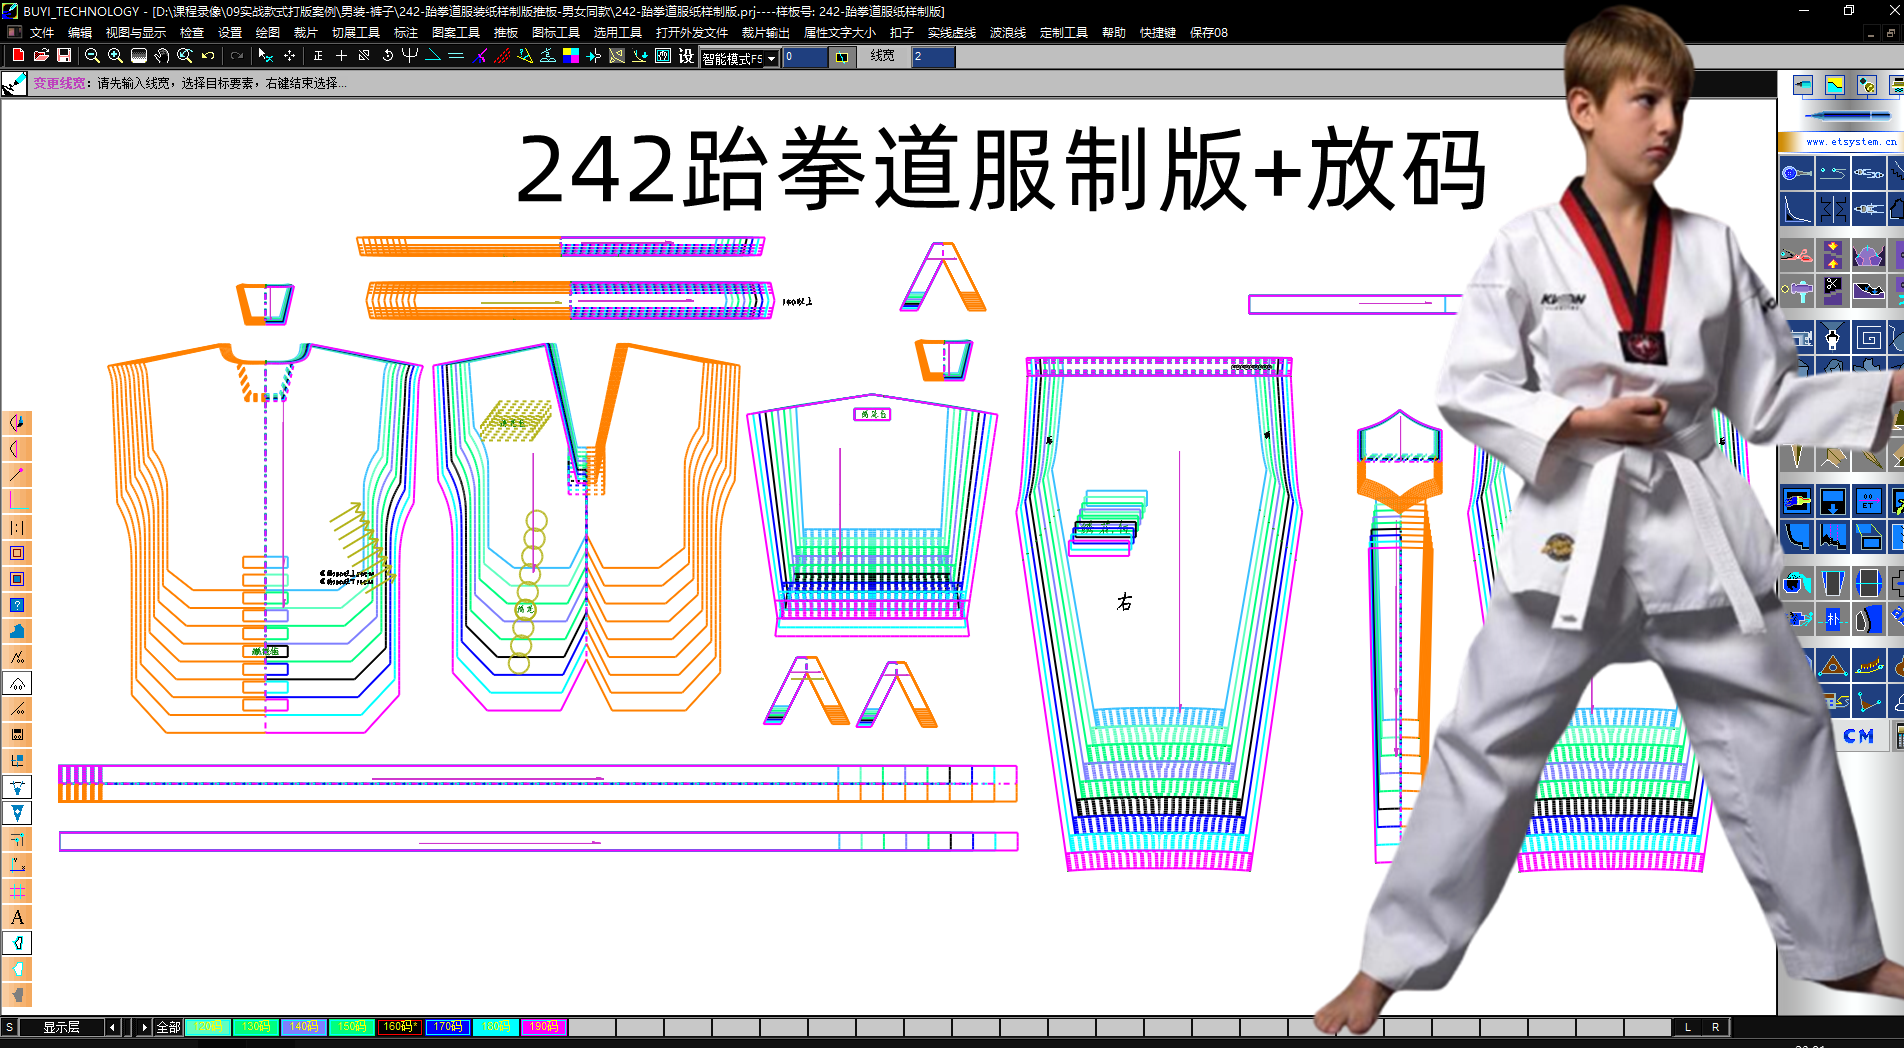Click the line width input showing 2

click(933, 57)
